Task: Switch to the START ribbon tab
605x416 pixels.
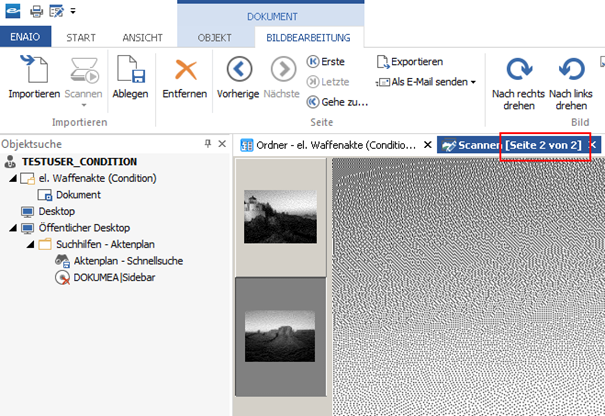Action: coord(81,38)
